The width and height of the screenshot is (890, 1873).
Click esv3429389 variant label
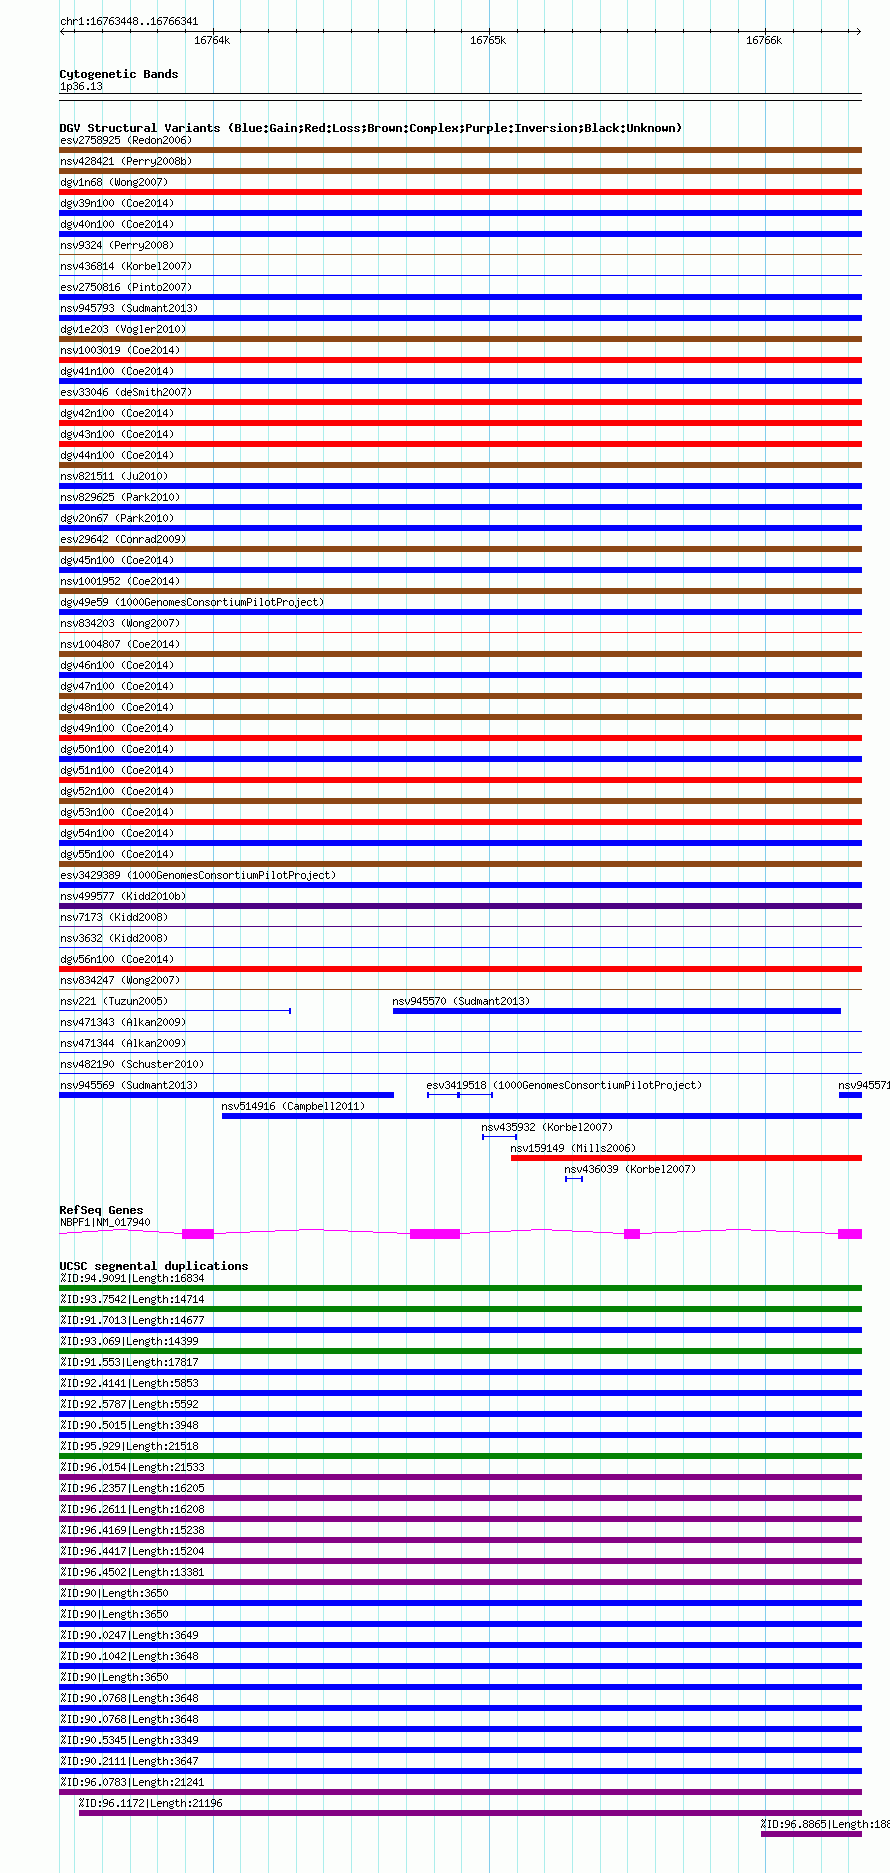[x=198, y=875]
